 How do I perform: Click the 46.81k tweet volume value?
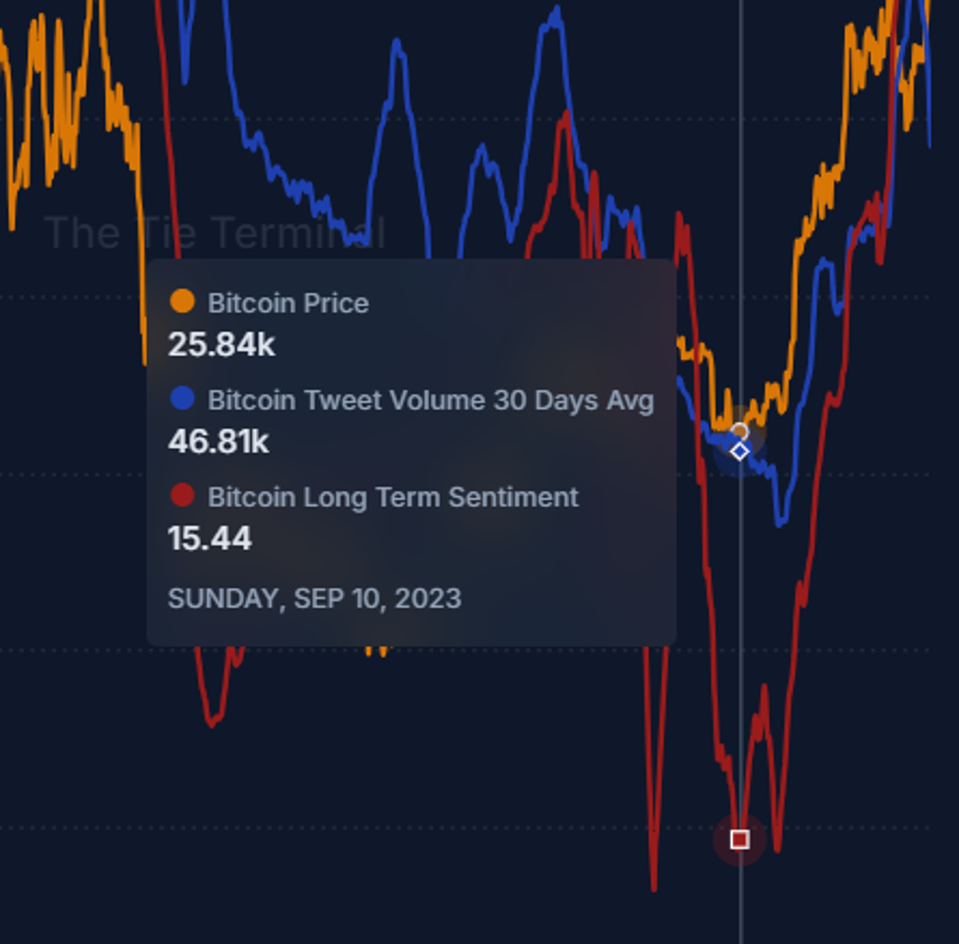click(x=218, y=441)
